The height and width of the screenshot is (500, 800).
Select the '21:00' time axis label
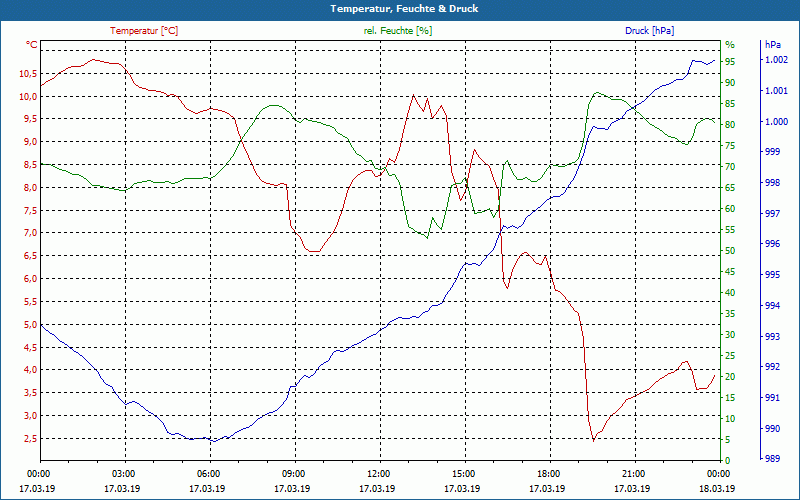[633, 474]
